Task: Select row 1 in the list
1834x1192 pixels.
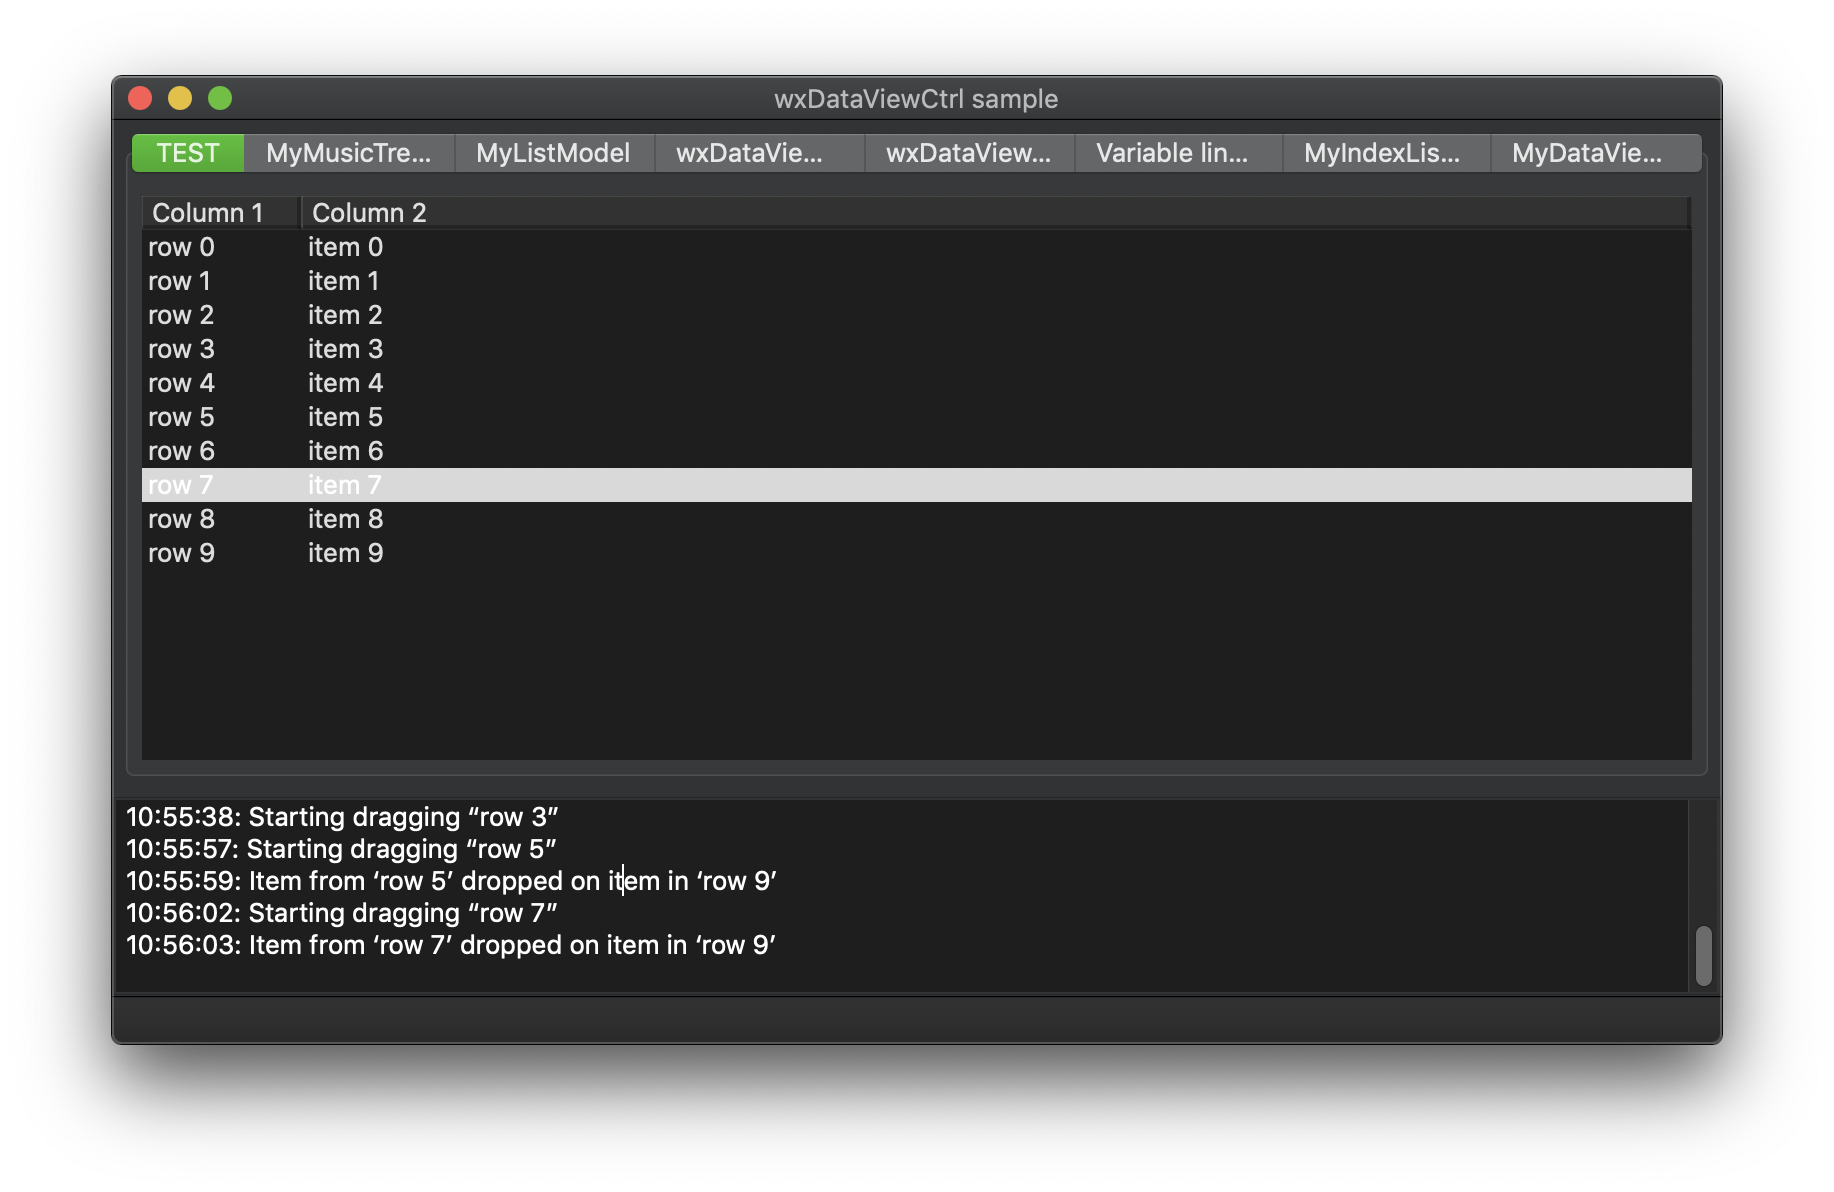Action: 180,281
